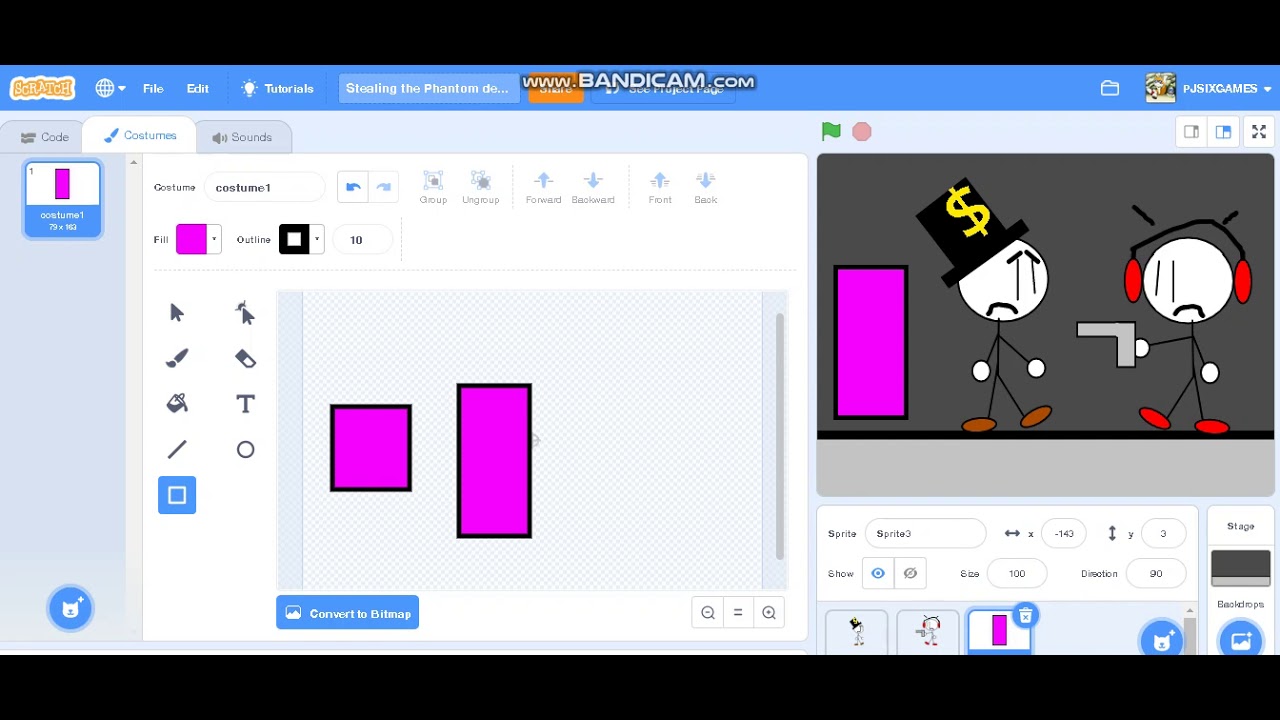Edit the outline width value 10
Viewport: 1280px width, 720px height.
pyautogui.click(x=363, y=239)
